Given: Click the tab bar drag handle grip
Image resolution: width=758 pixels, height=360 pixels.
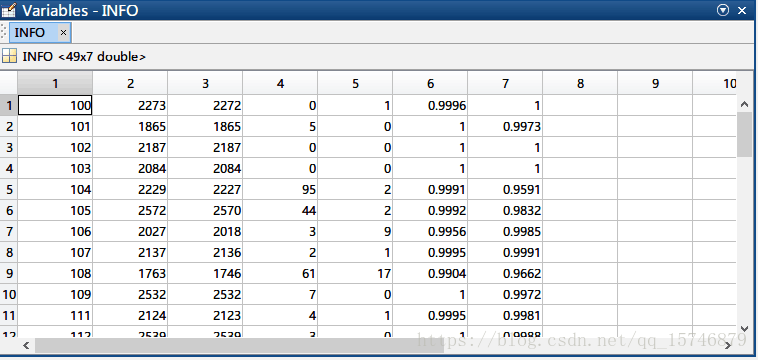Looking at the screenshot, I should click(4, 32).
